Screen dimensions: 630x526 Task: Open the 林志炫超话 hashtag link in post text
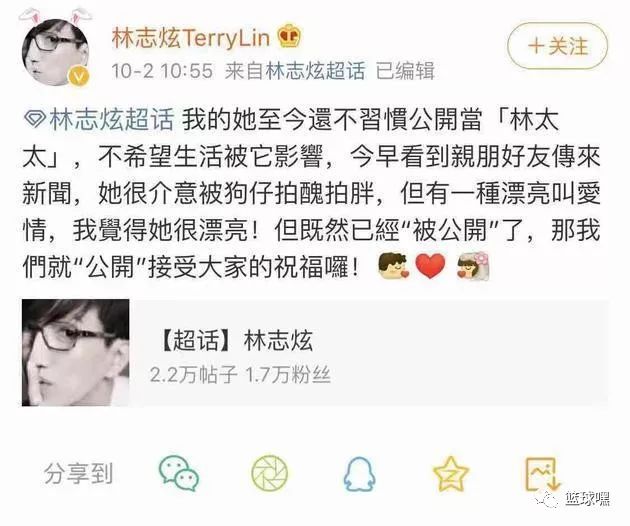pos(111,120)
